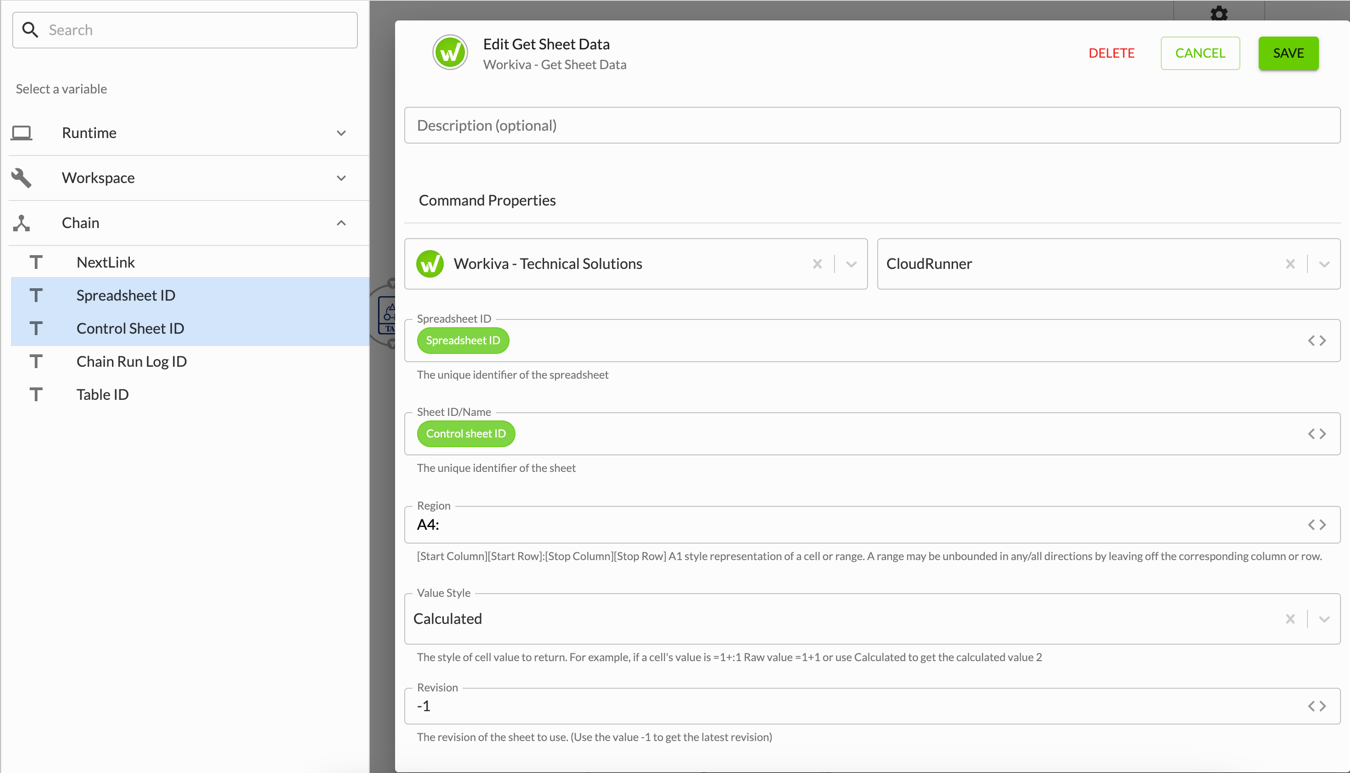The image size is (1350, 773).
Task: Clear the Workiva - Technical Solutions selection
Action: point(818,264)
